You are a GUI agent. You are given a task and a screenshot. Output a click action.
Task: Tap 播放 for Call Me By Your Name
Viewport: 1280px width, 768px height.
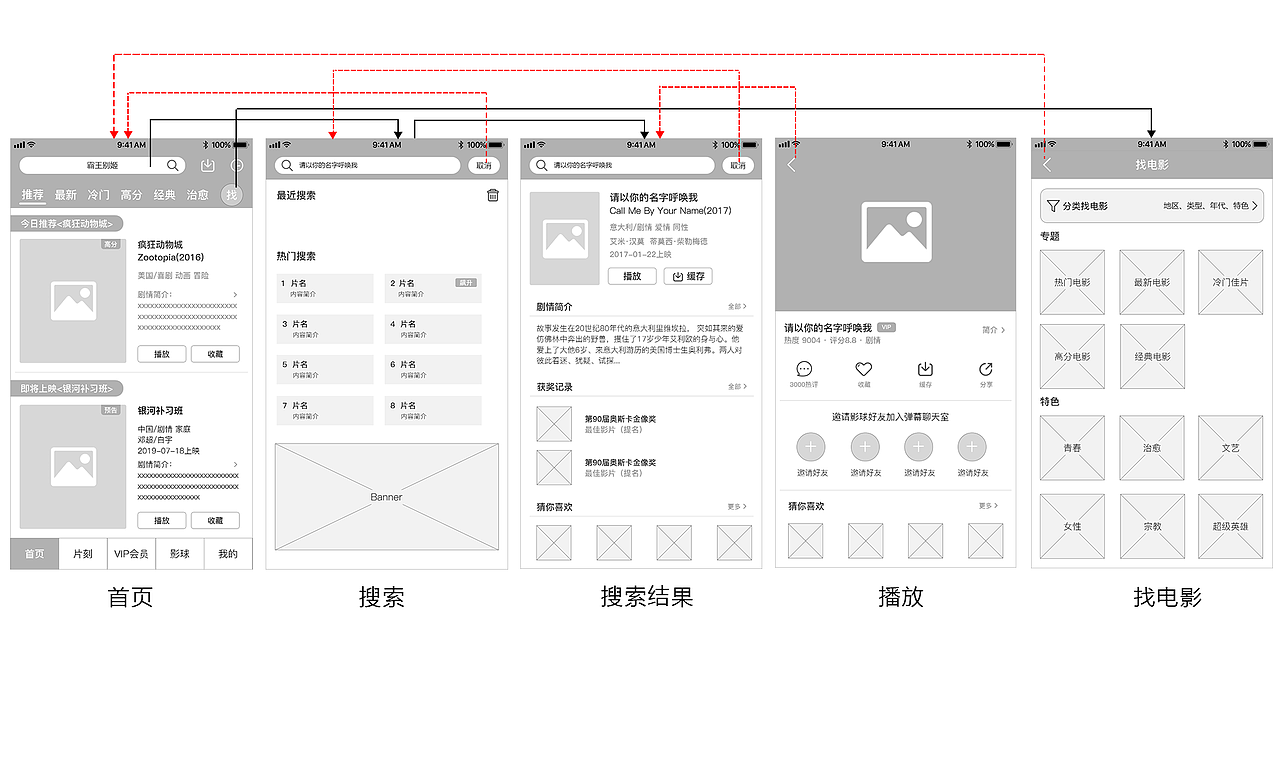(x=631, y=276)
